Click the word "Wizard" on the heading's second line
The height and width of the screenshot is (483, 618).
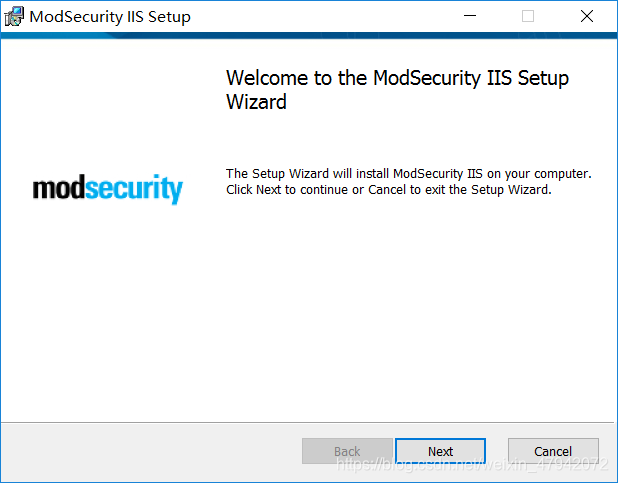pos(256,102)
